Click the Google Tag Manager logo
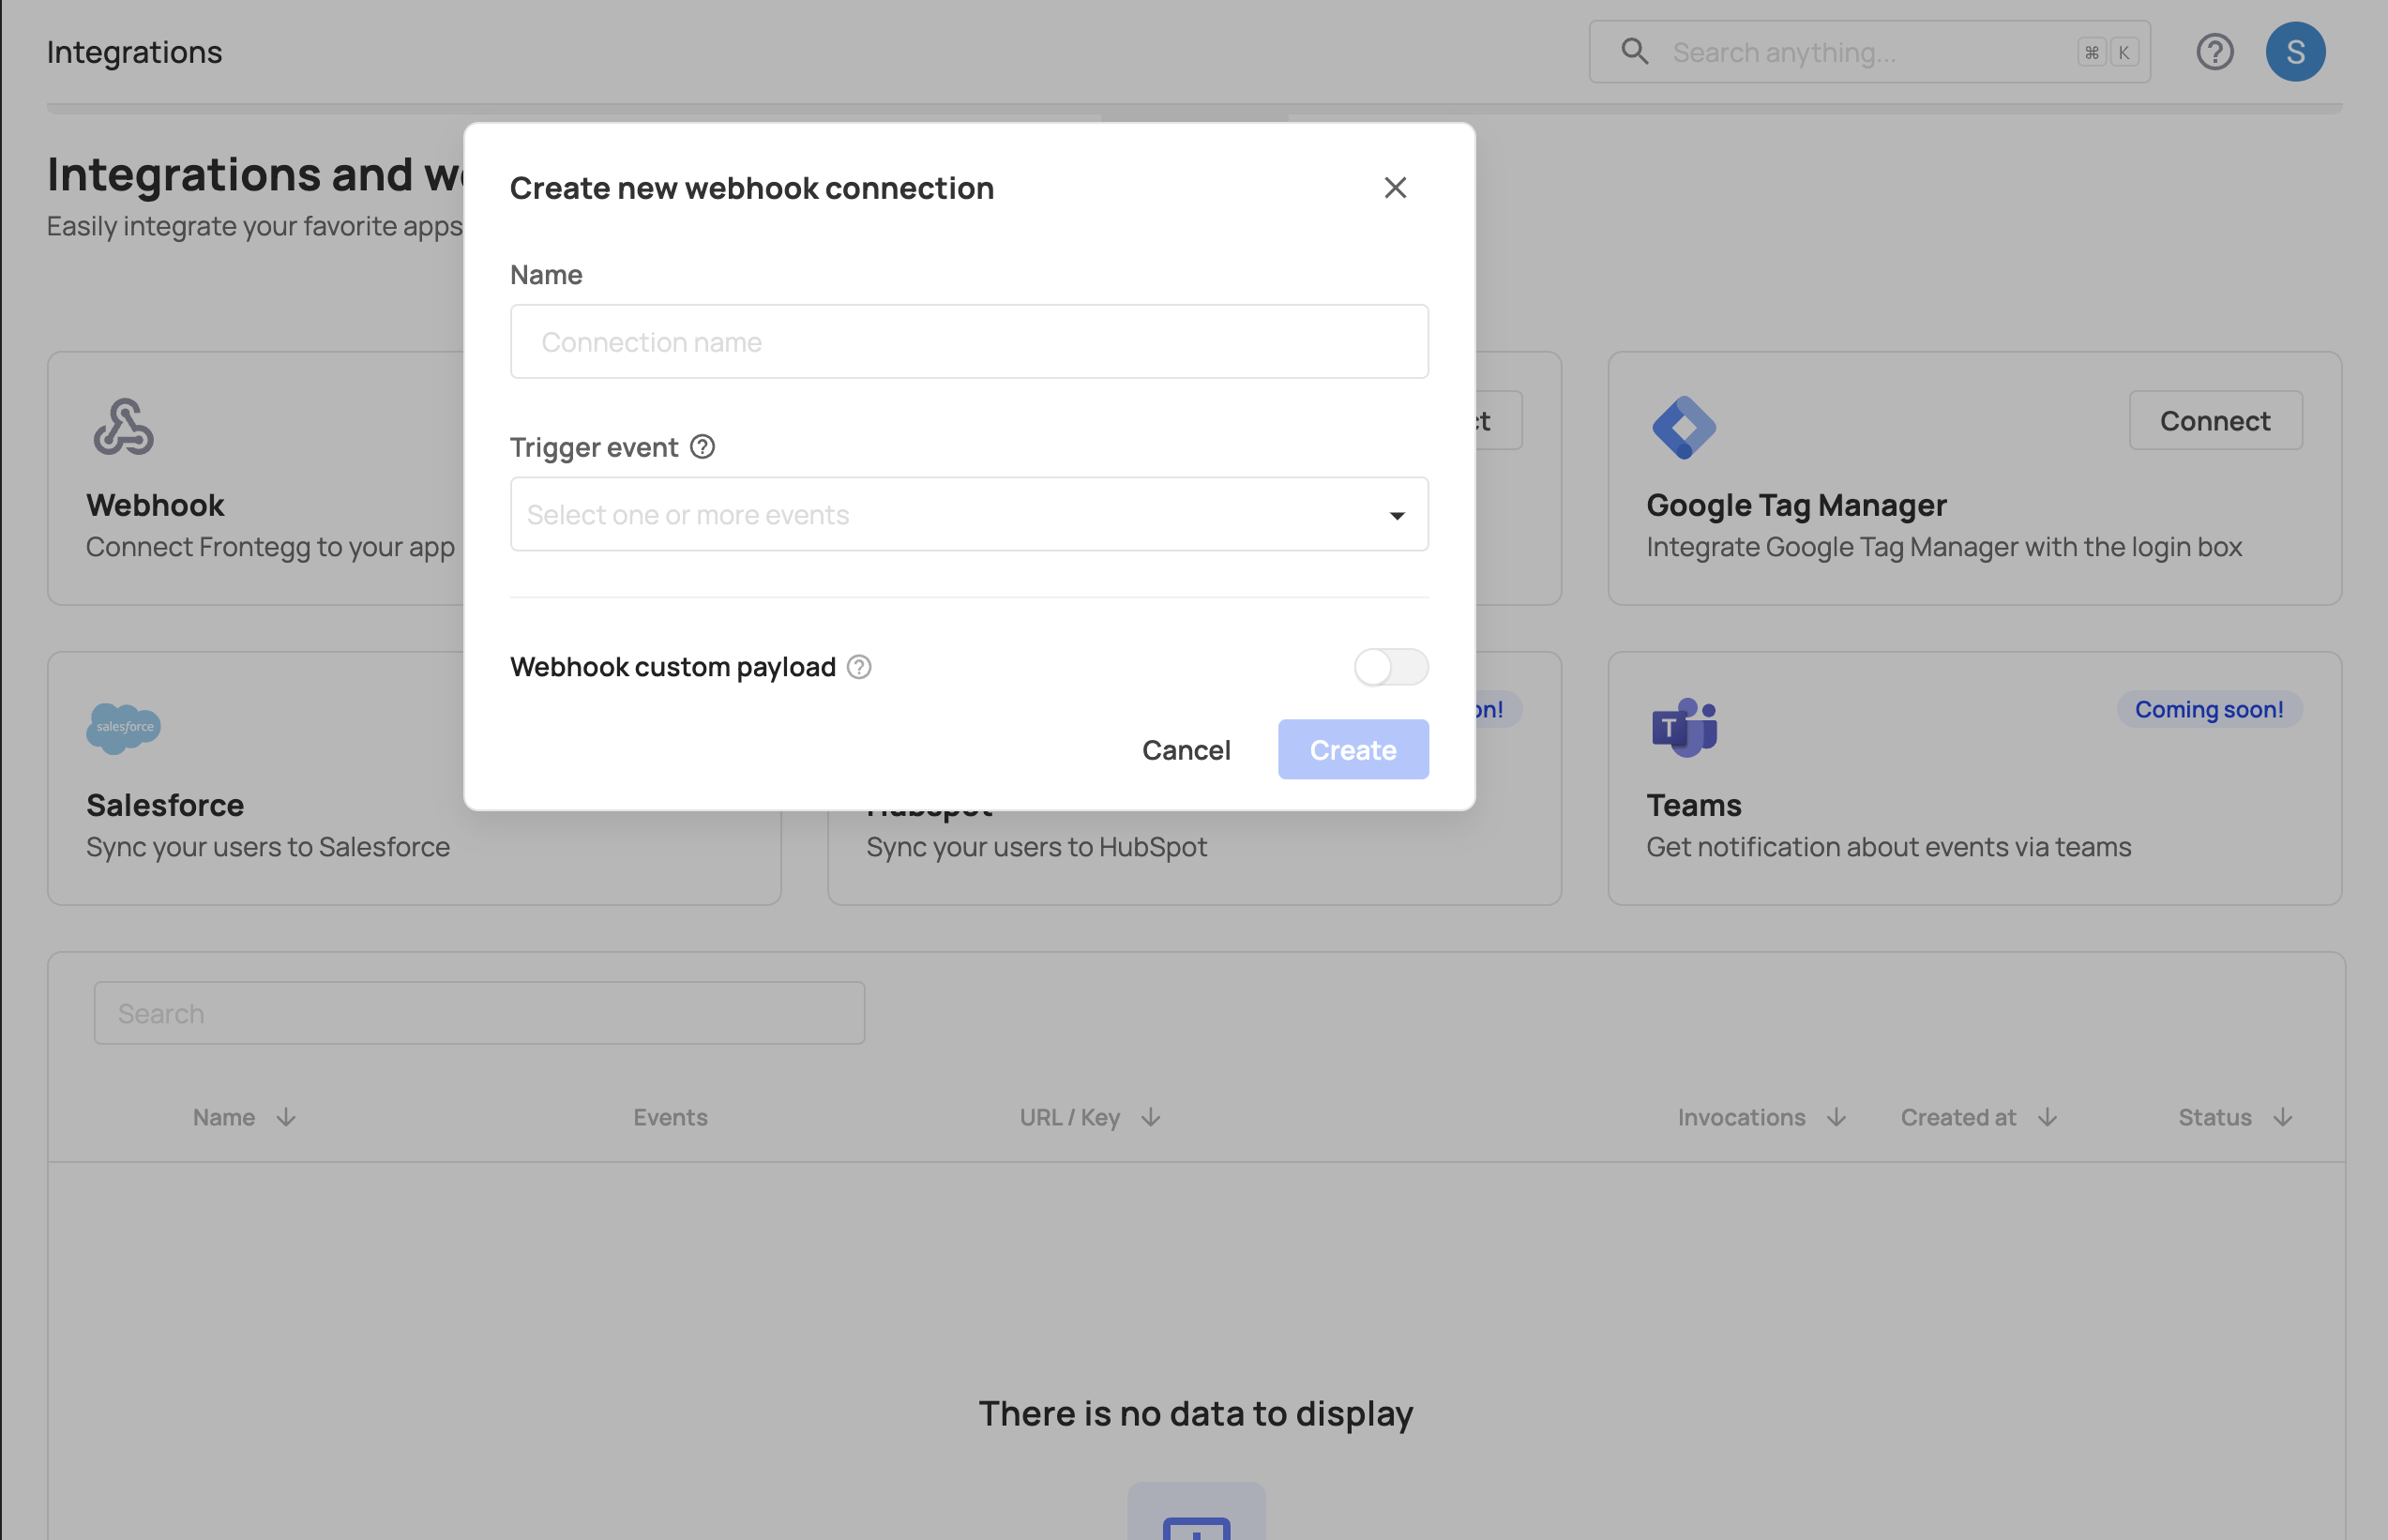The width and height of the screenshot is (2388, 1540). click(x=1684, y=427)
